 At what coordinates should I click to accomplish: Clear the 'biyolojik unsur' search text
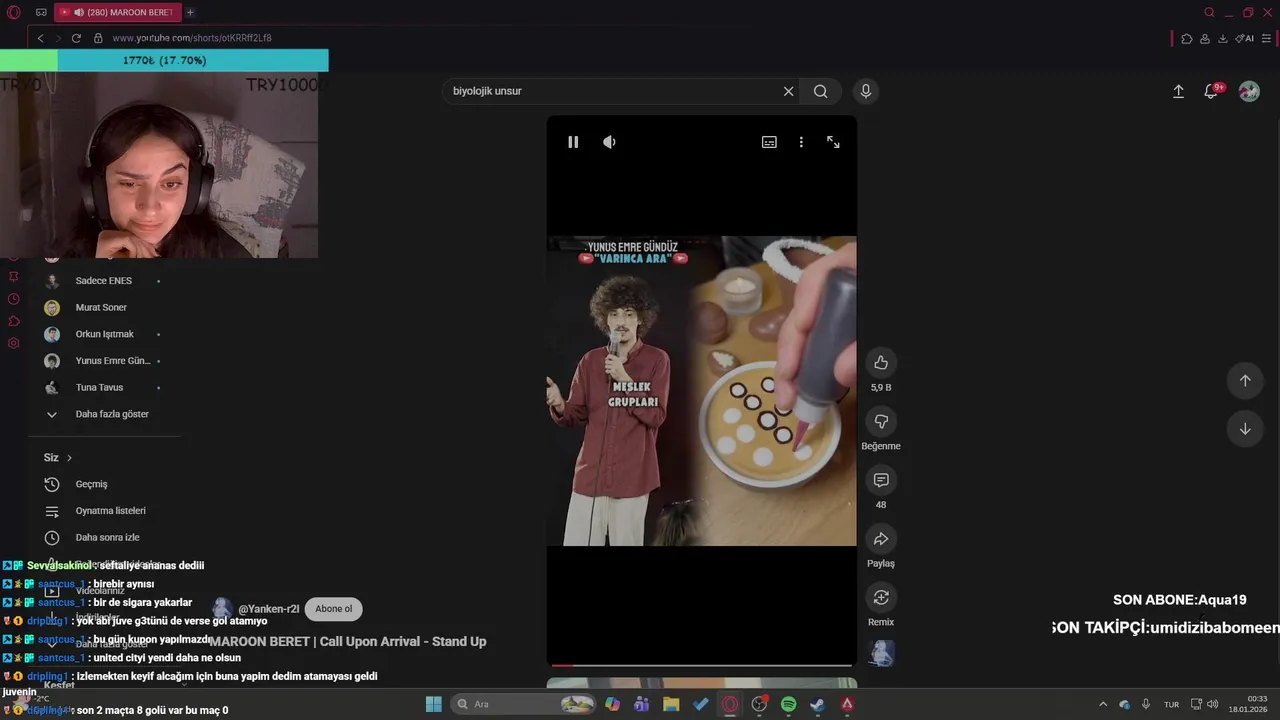[788, 91]
